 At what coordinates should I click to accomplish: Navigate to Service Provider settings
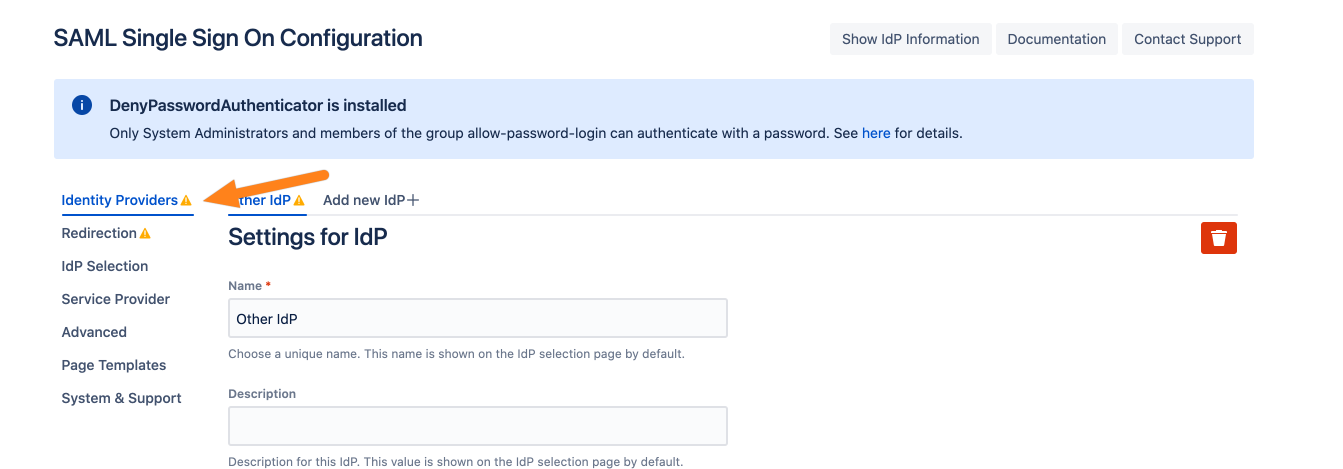[116, 299]
